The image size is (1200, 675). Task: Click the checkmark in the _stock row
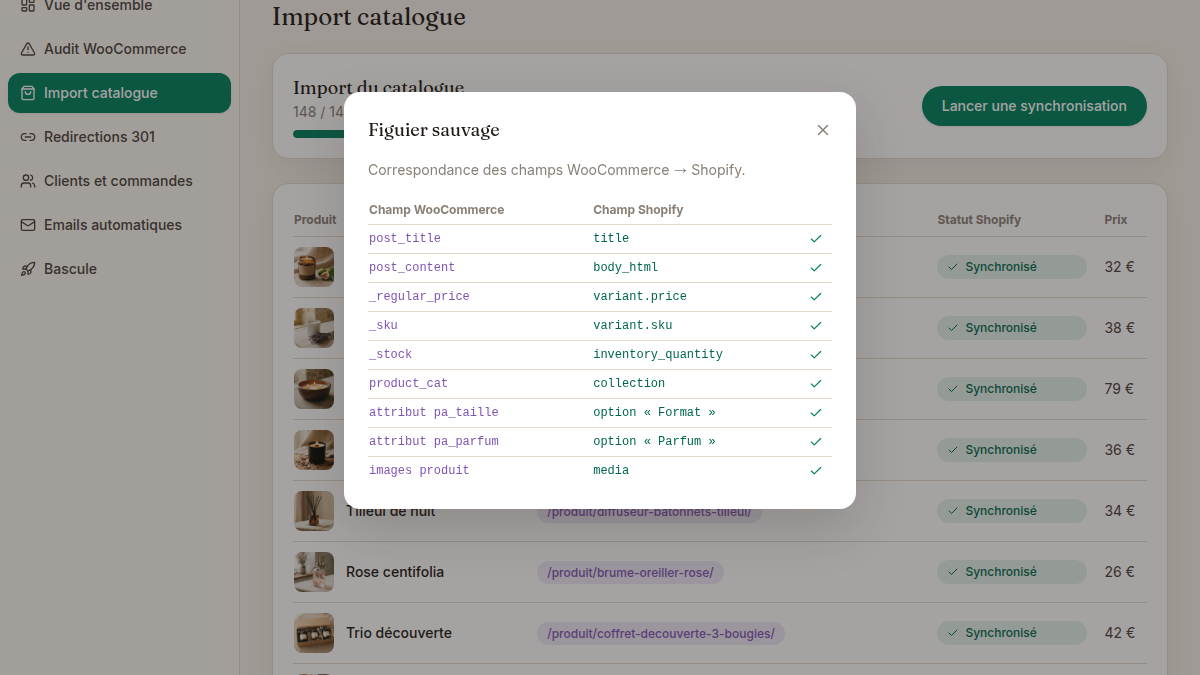(816, 355)
